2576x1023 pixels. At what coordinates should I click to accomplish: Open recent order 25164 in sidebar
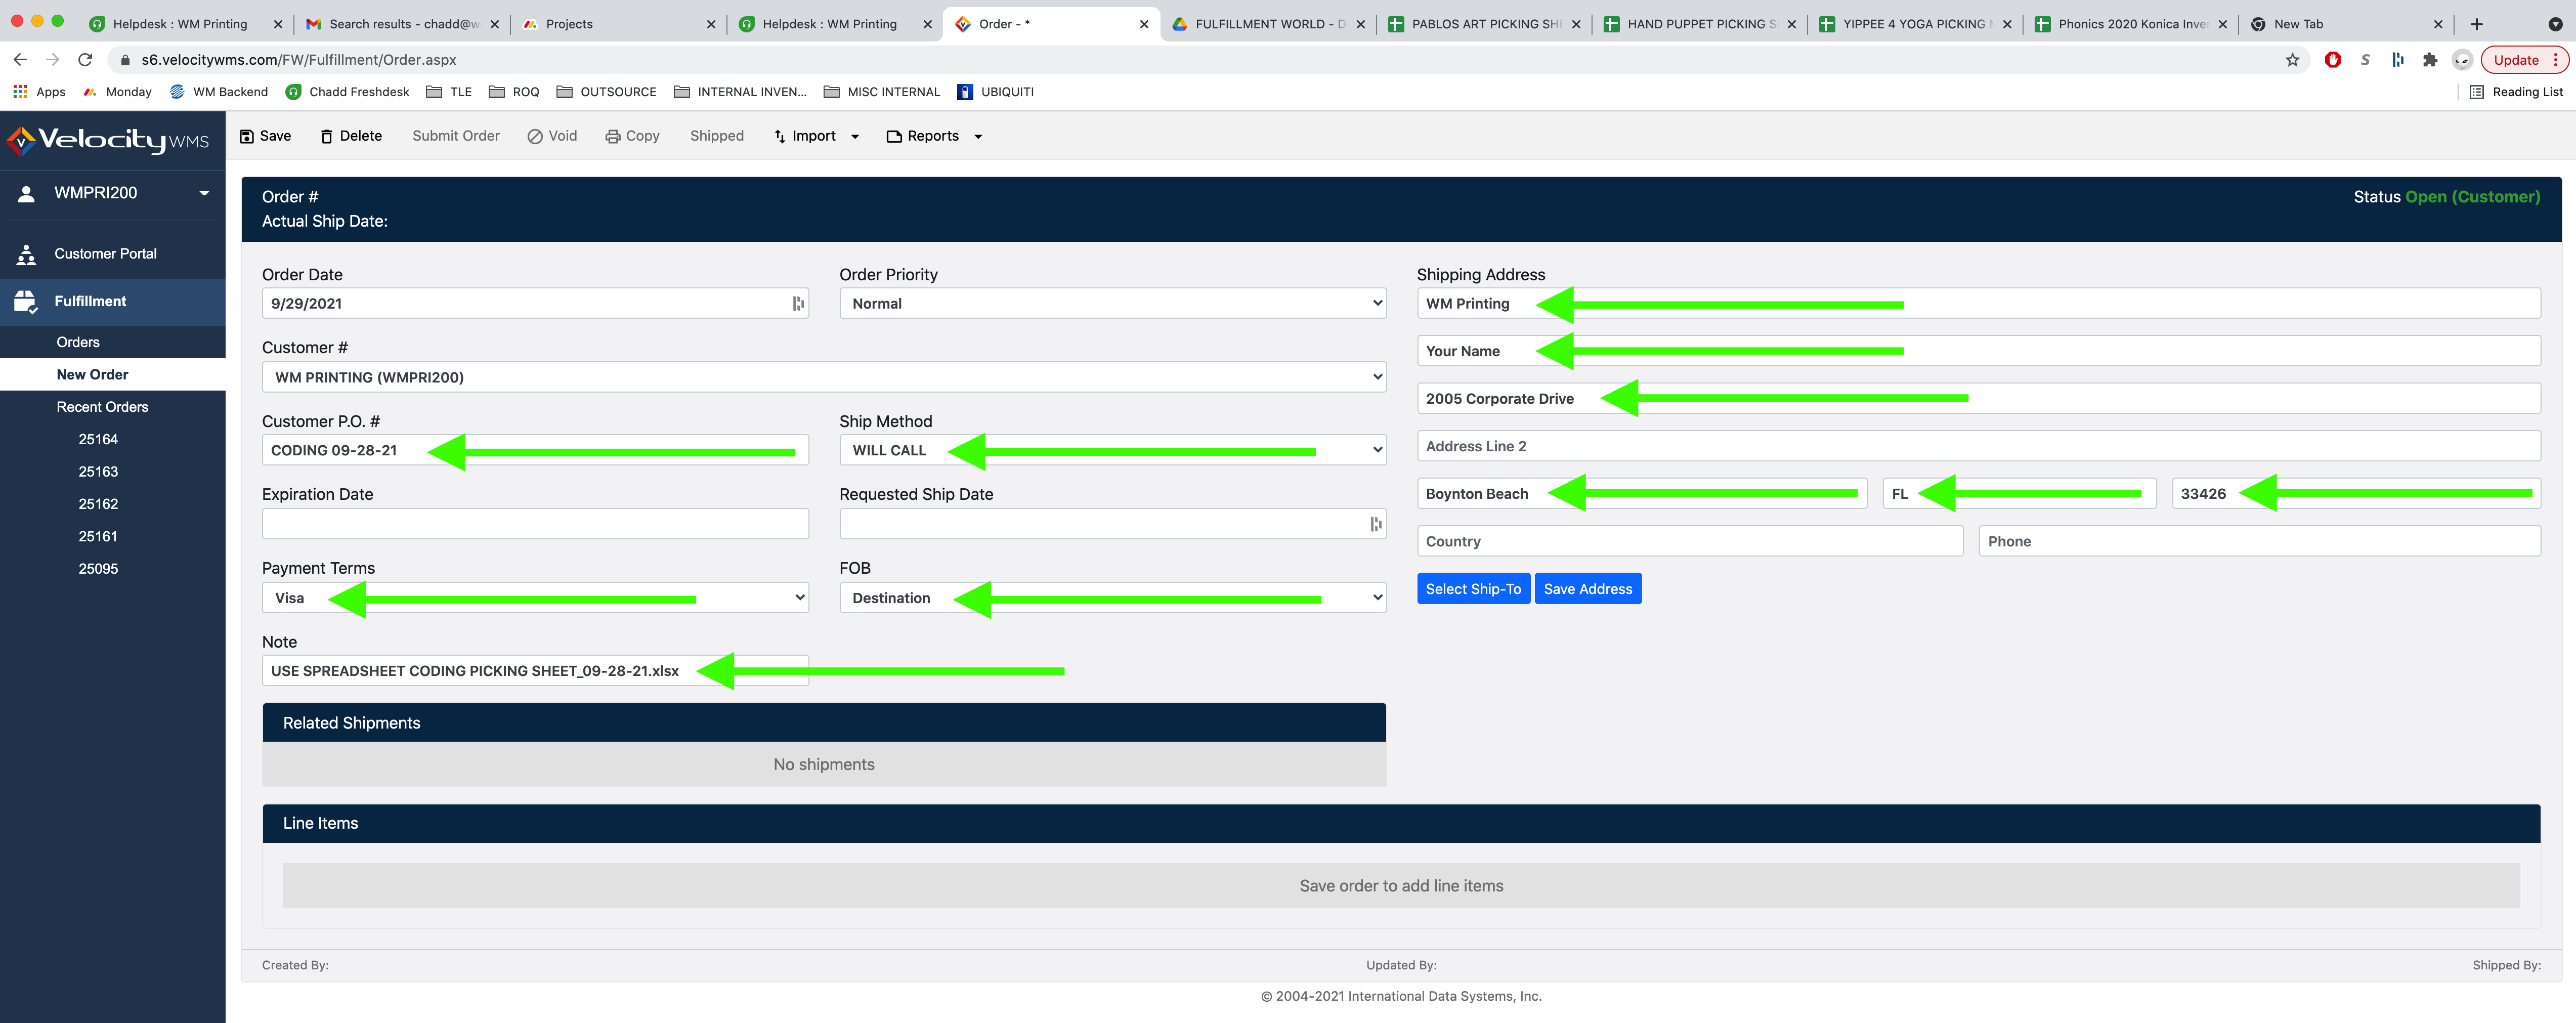coord(98,439)
